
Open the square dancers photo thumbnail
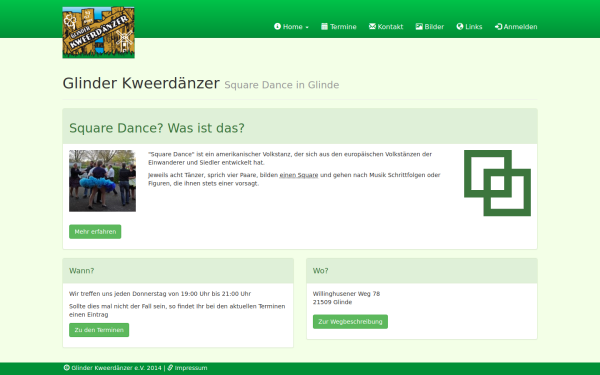[x=102, y=181]
